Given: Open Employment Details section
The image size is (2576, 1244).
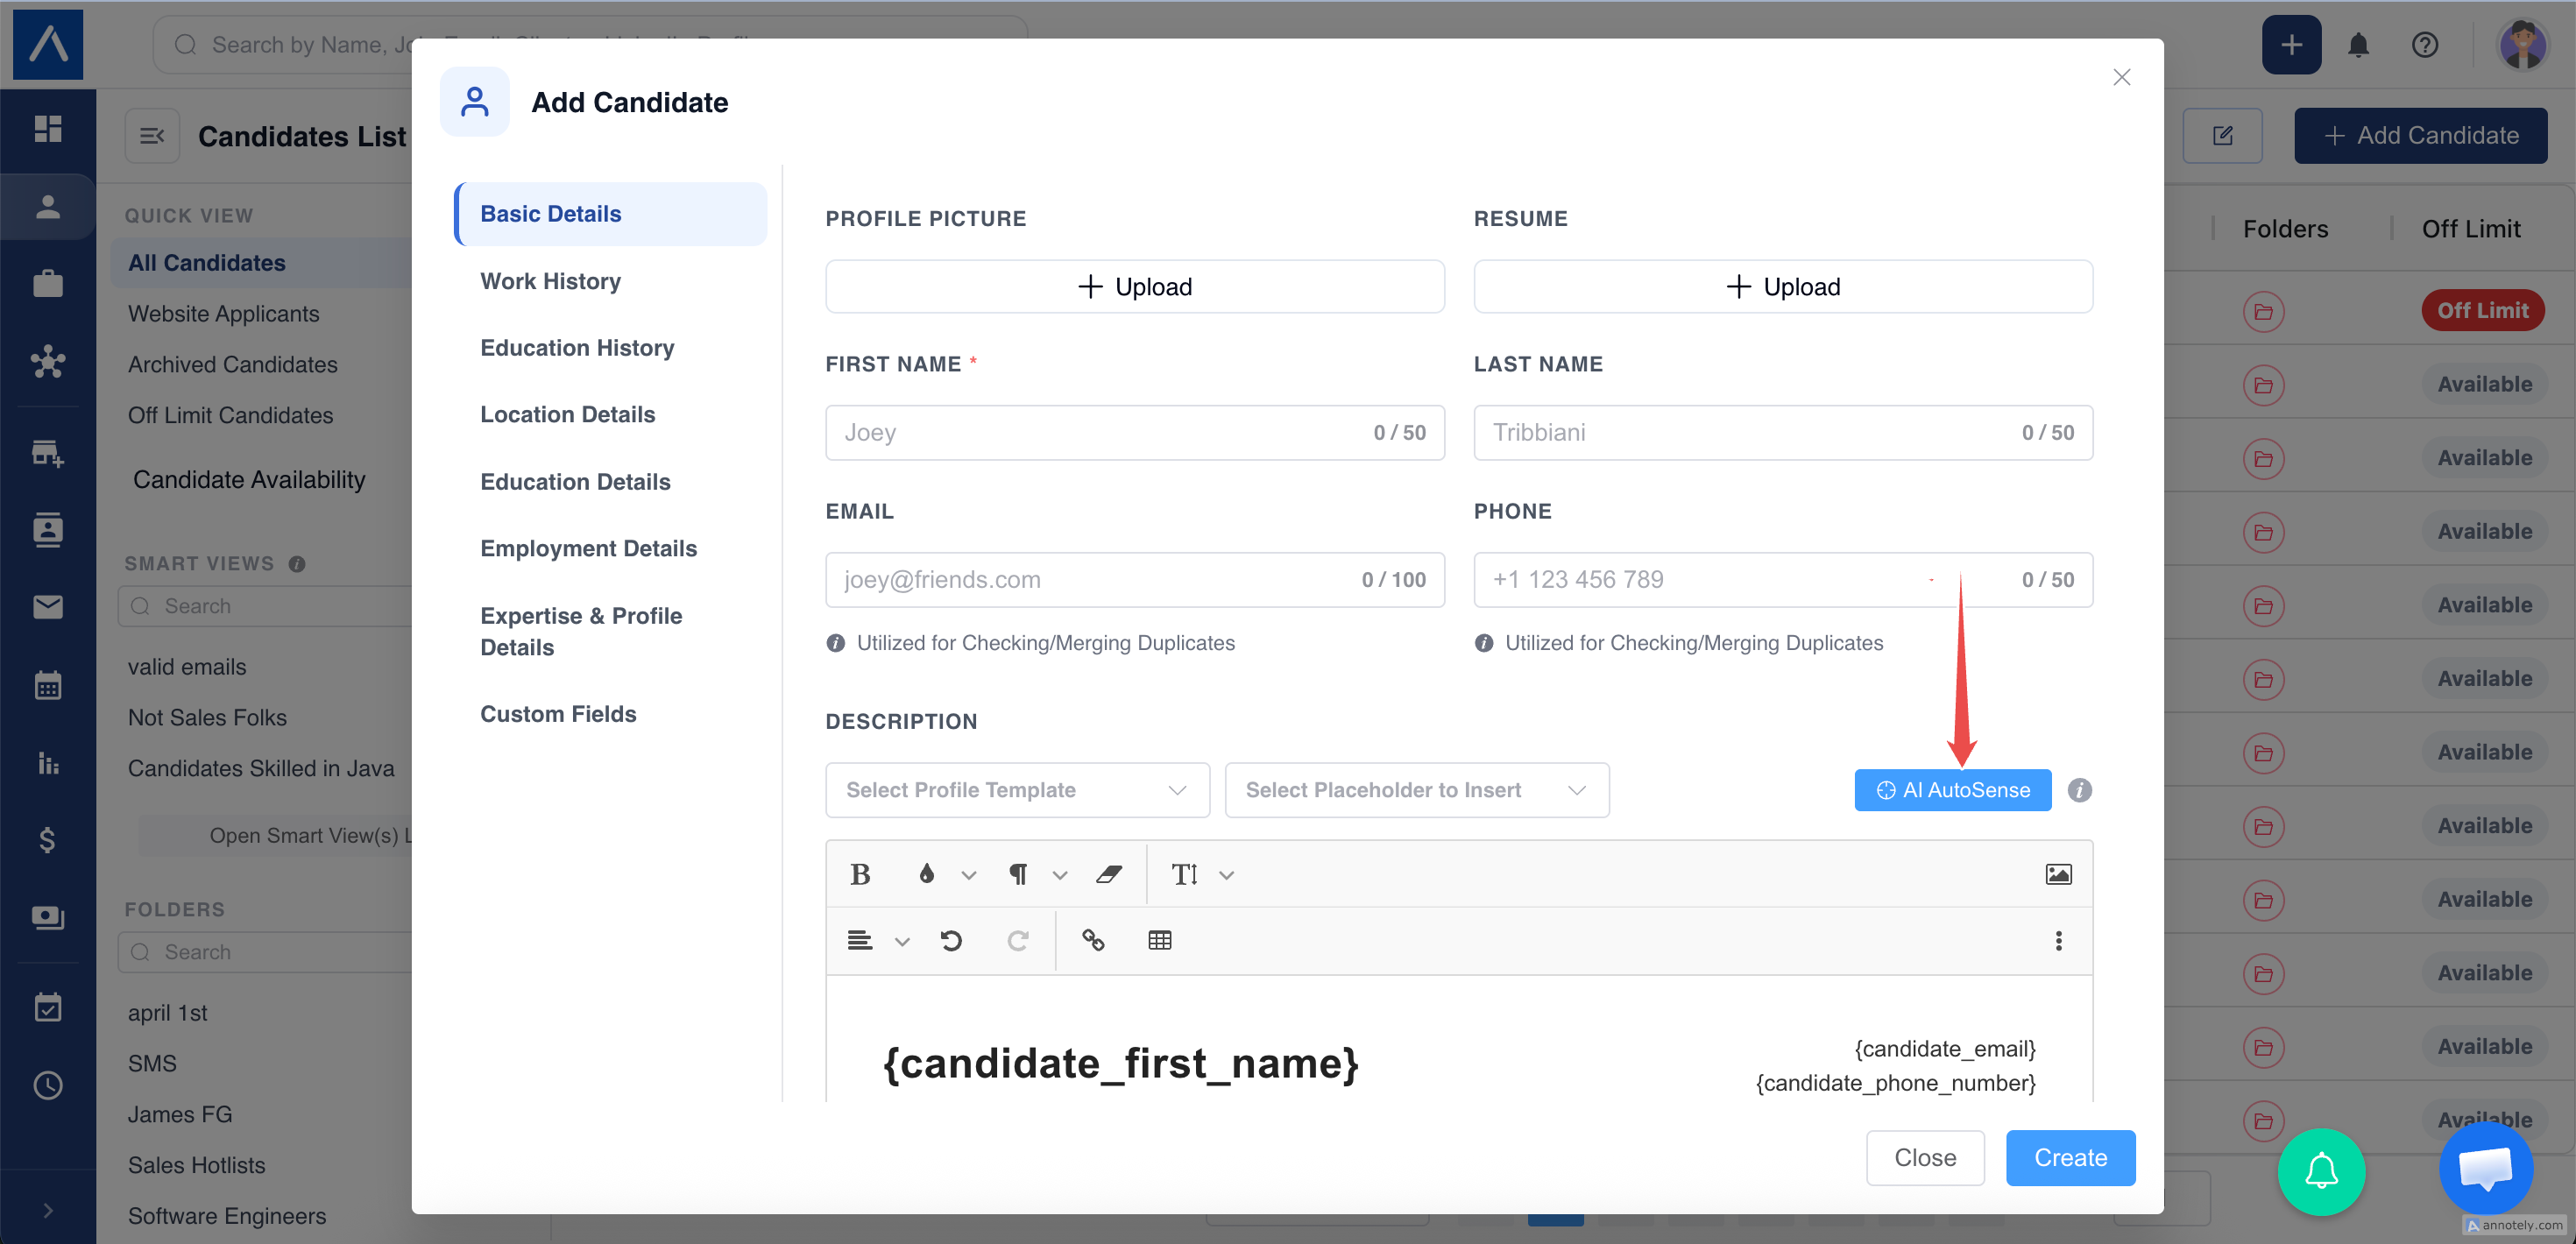Looking at the screenshot, I should (x=588, y=549).
